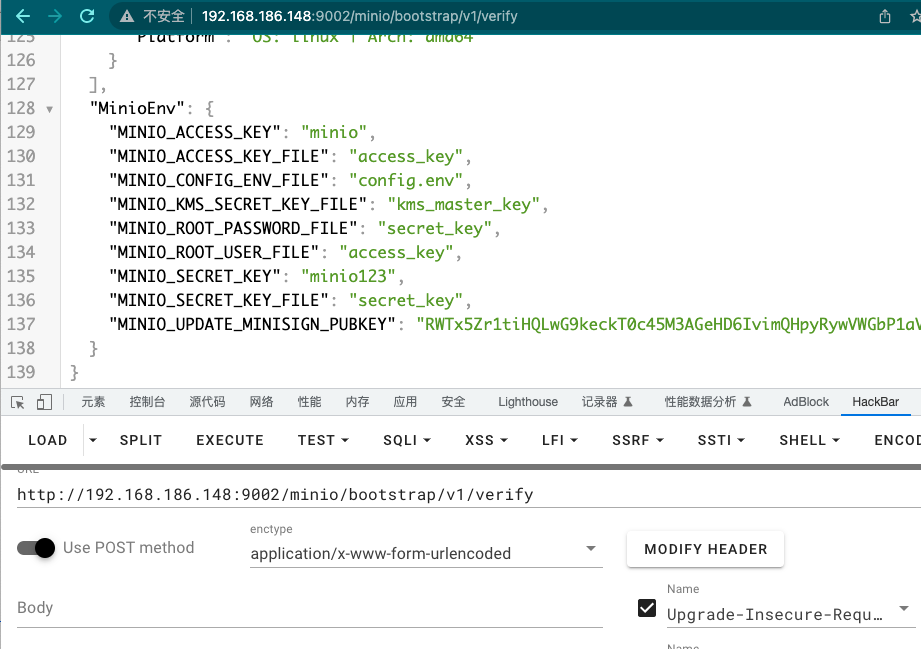Click the "minio123" secret key value
Screen dimensions: 921x649
click(x=349, y=276)
